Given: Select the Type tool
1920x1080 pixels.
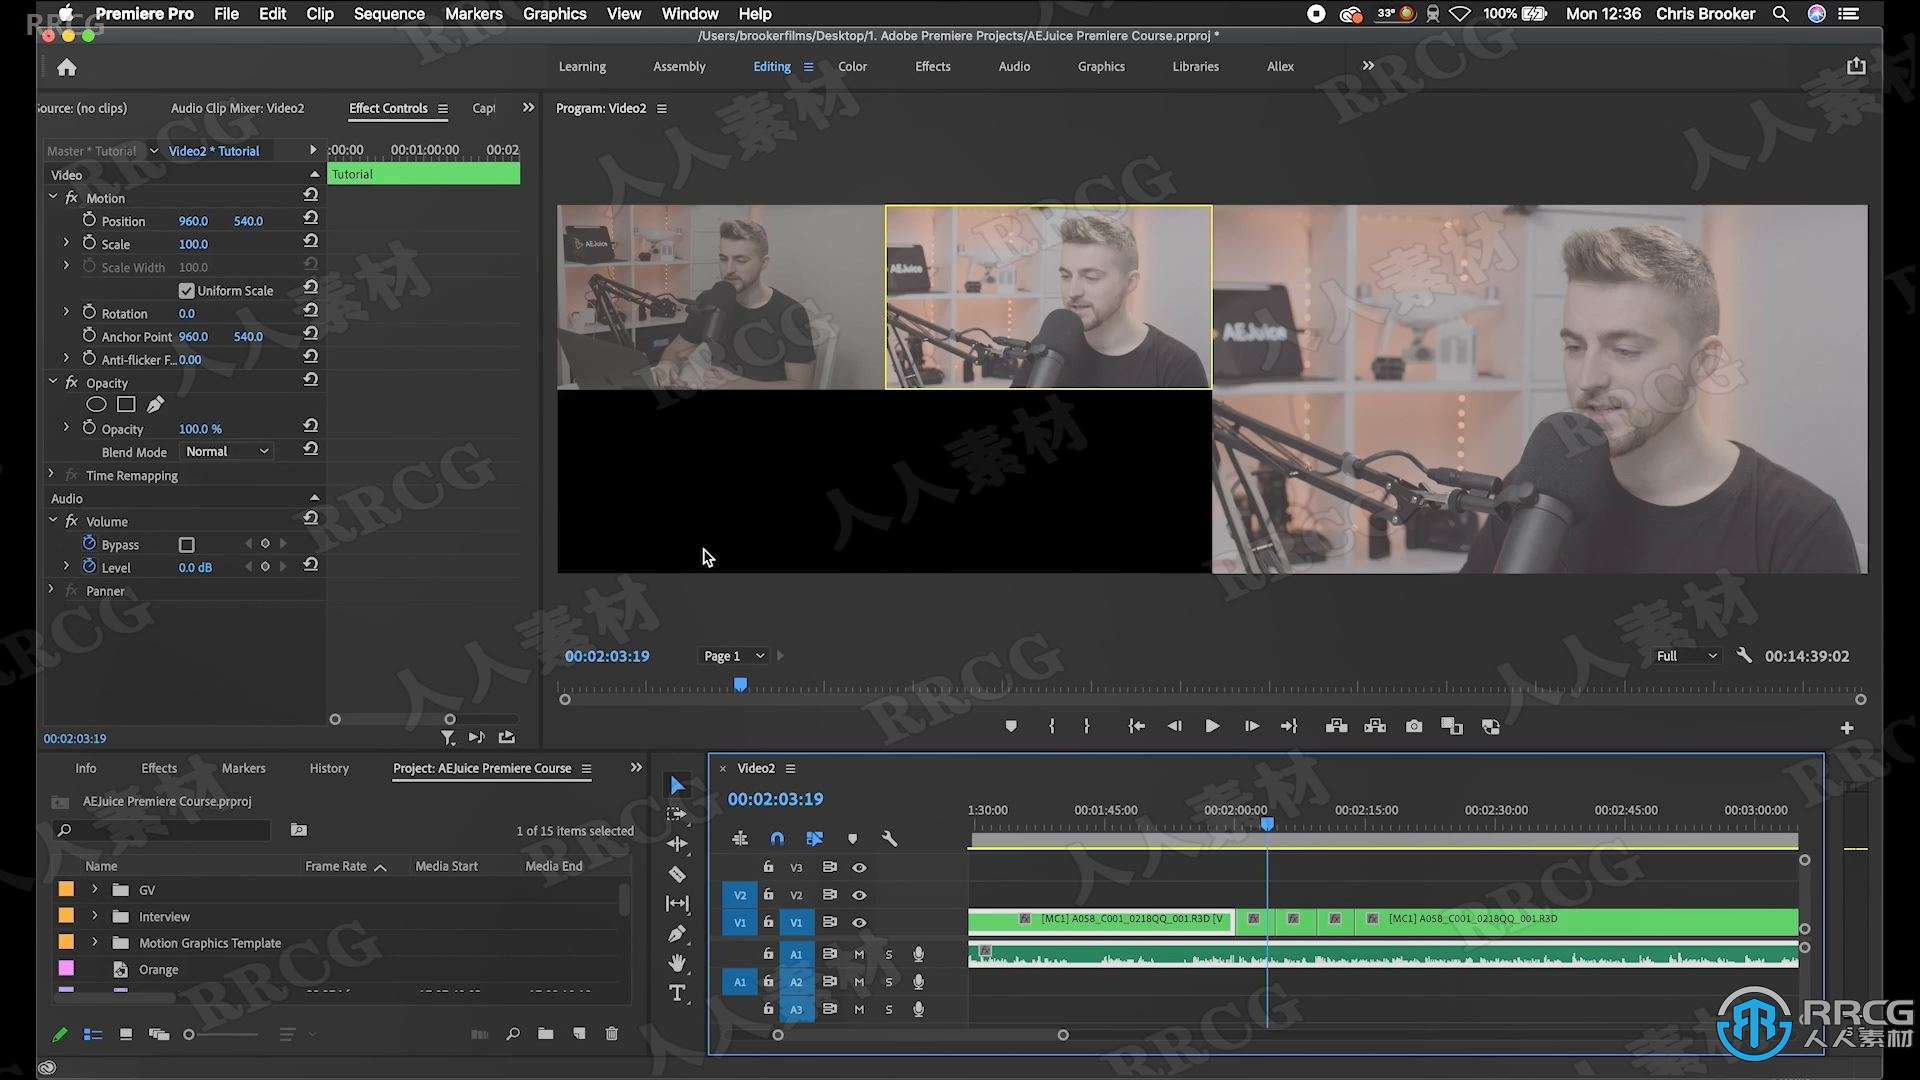Looking at the screenshot, I should coord(677,993).
